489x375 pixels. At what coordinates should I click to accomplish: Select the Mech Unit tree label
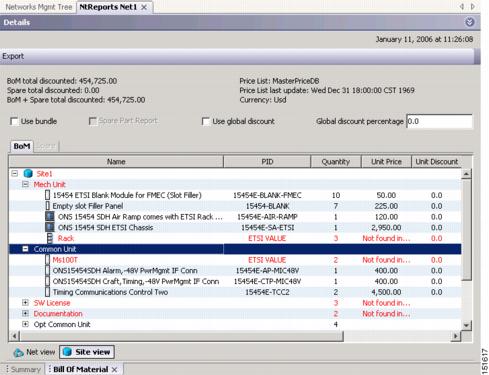(x=49, y=184)
